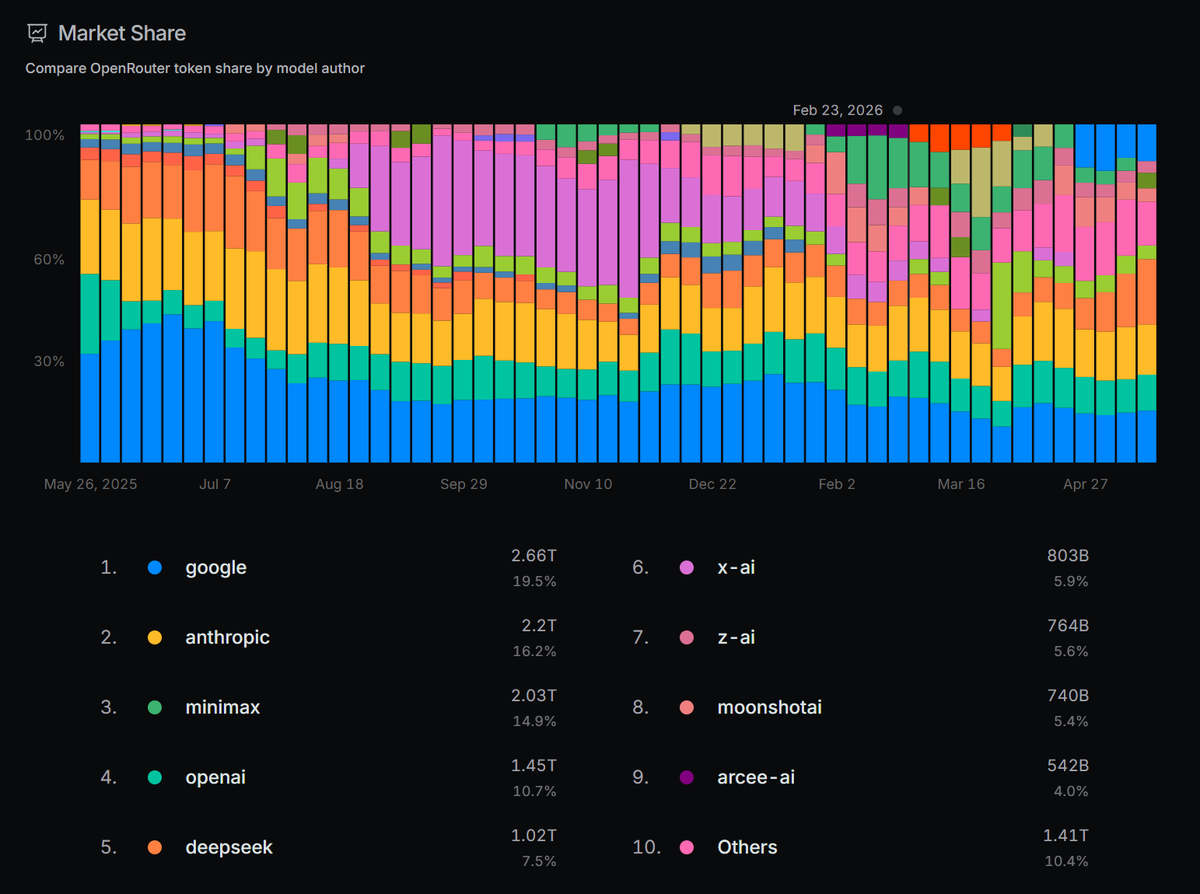The width and height of the screenshot is (1200, 894).
Task: Click the 60% y-axis label
Action: [49, 259]
